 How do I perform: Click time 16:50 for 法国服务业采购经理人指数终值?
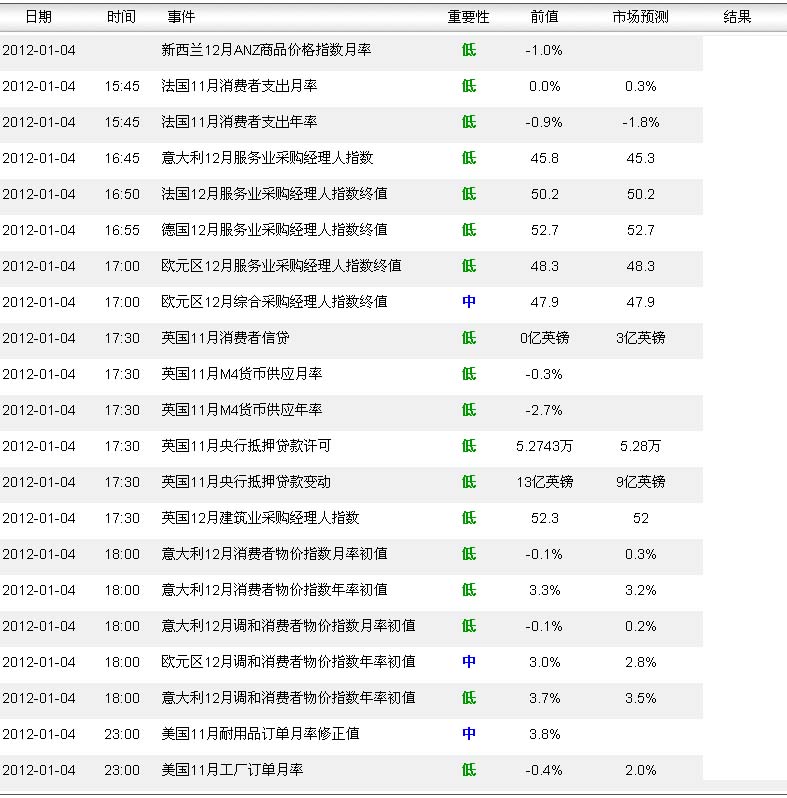click(122, 194)
